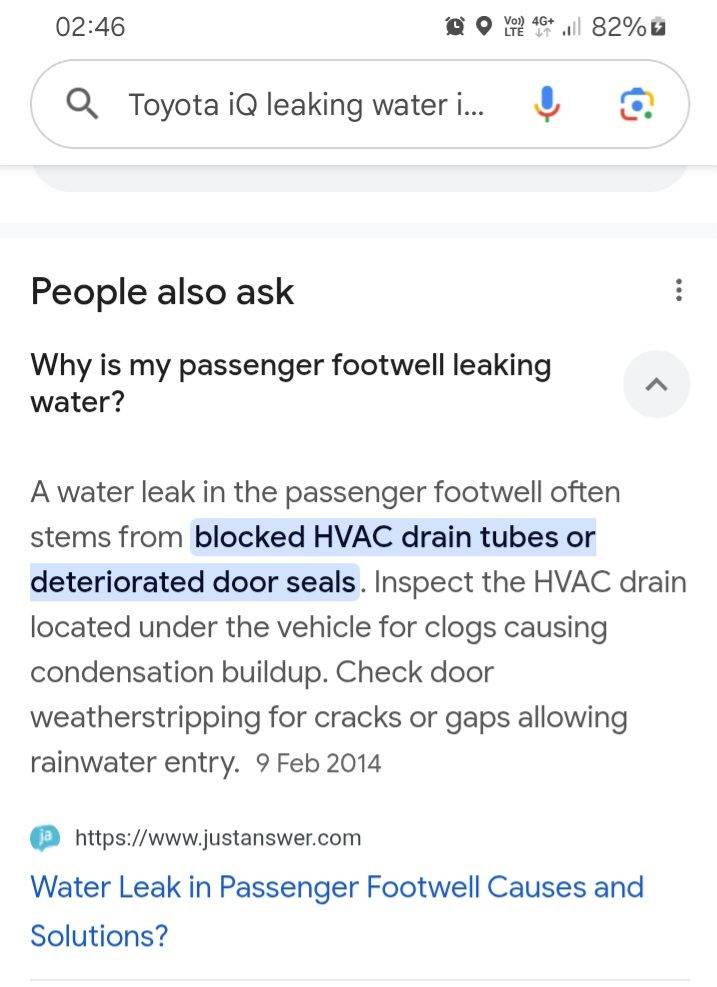Click the Toyota iQ search query field
The width and height of the screenshot is (717, 987).
click(x=305, y=104)
